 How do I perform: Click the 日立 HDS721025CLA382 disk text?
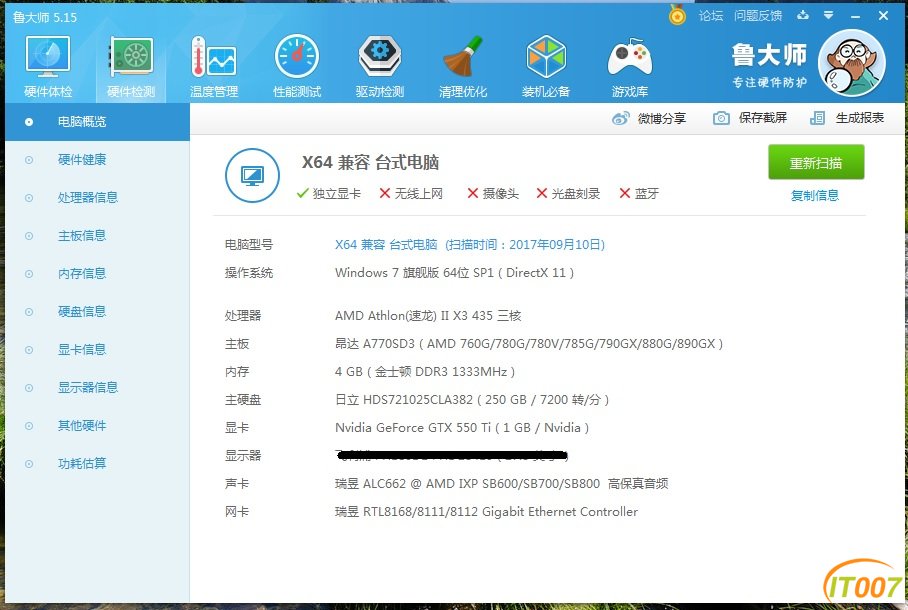(x=471, y=400)
